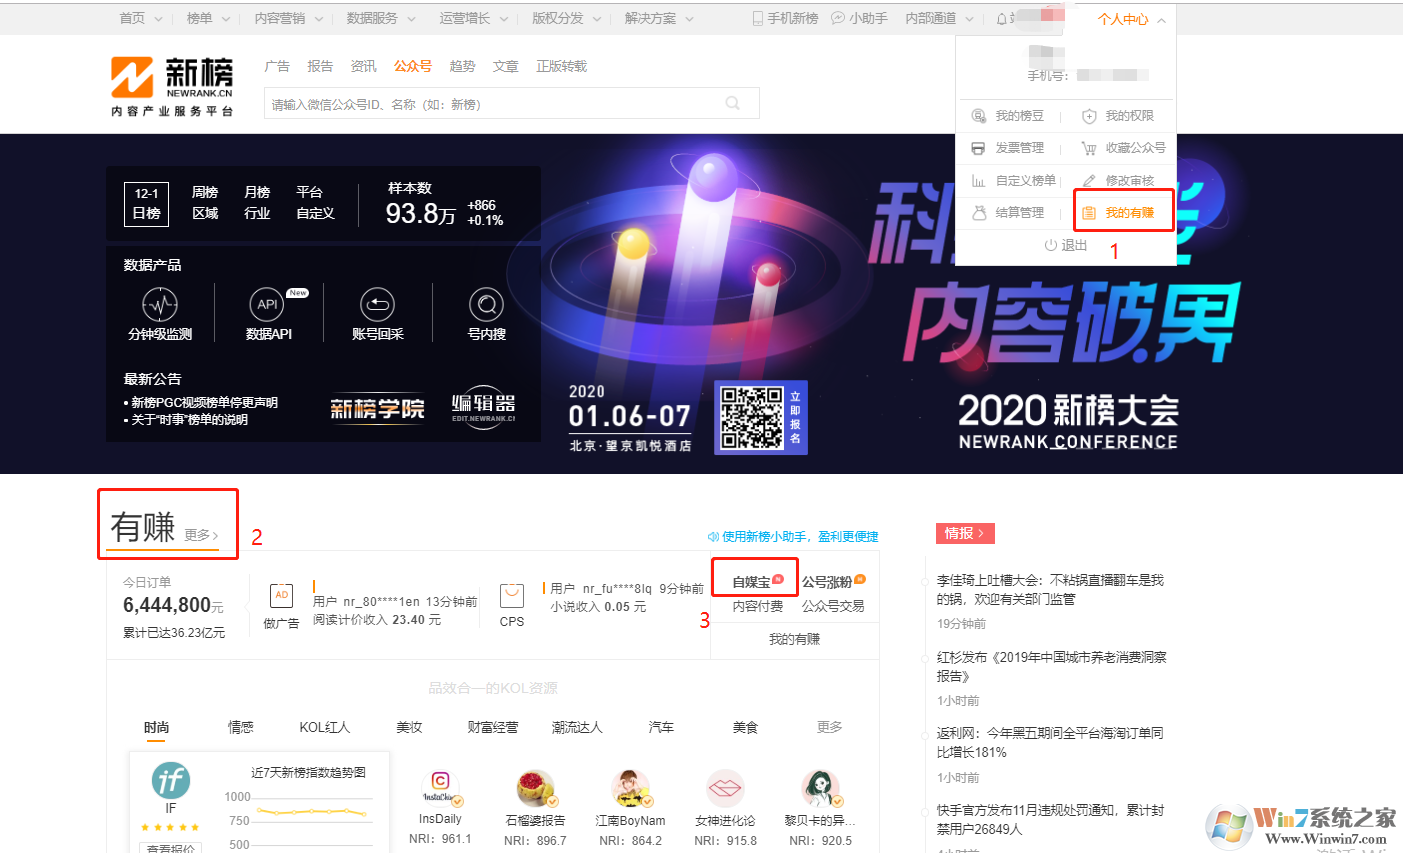Open the 分钟级监测 data product icon
This screenshot has width=1403, height=853.
[160, 305]
